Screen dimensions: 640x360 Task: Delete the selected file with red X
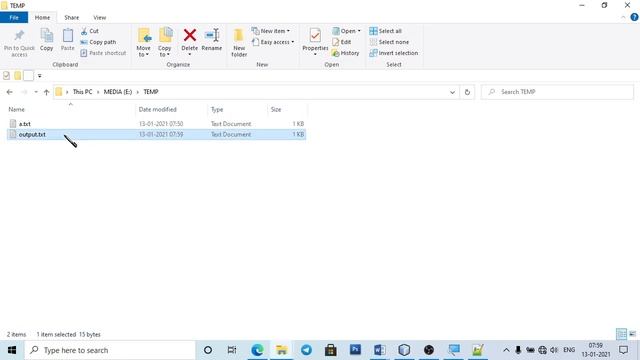click(x=189, y=42)
